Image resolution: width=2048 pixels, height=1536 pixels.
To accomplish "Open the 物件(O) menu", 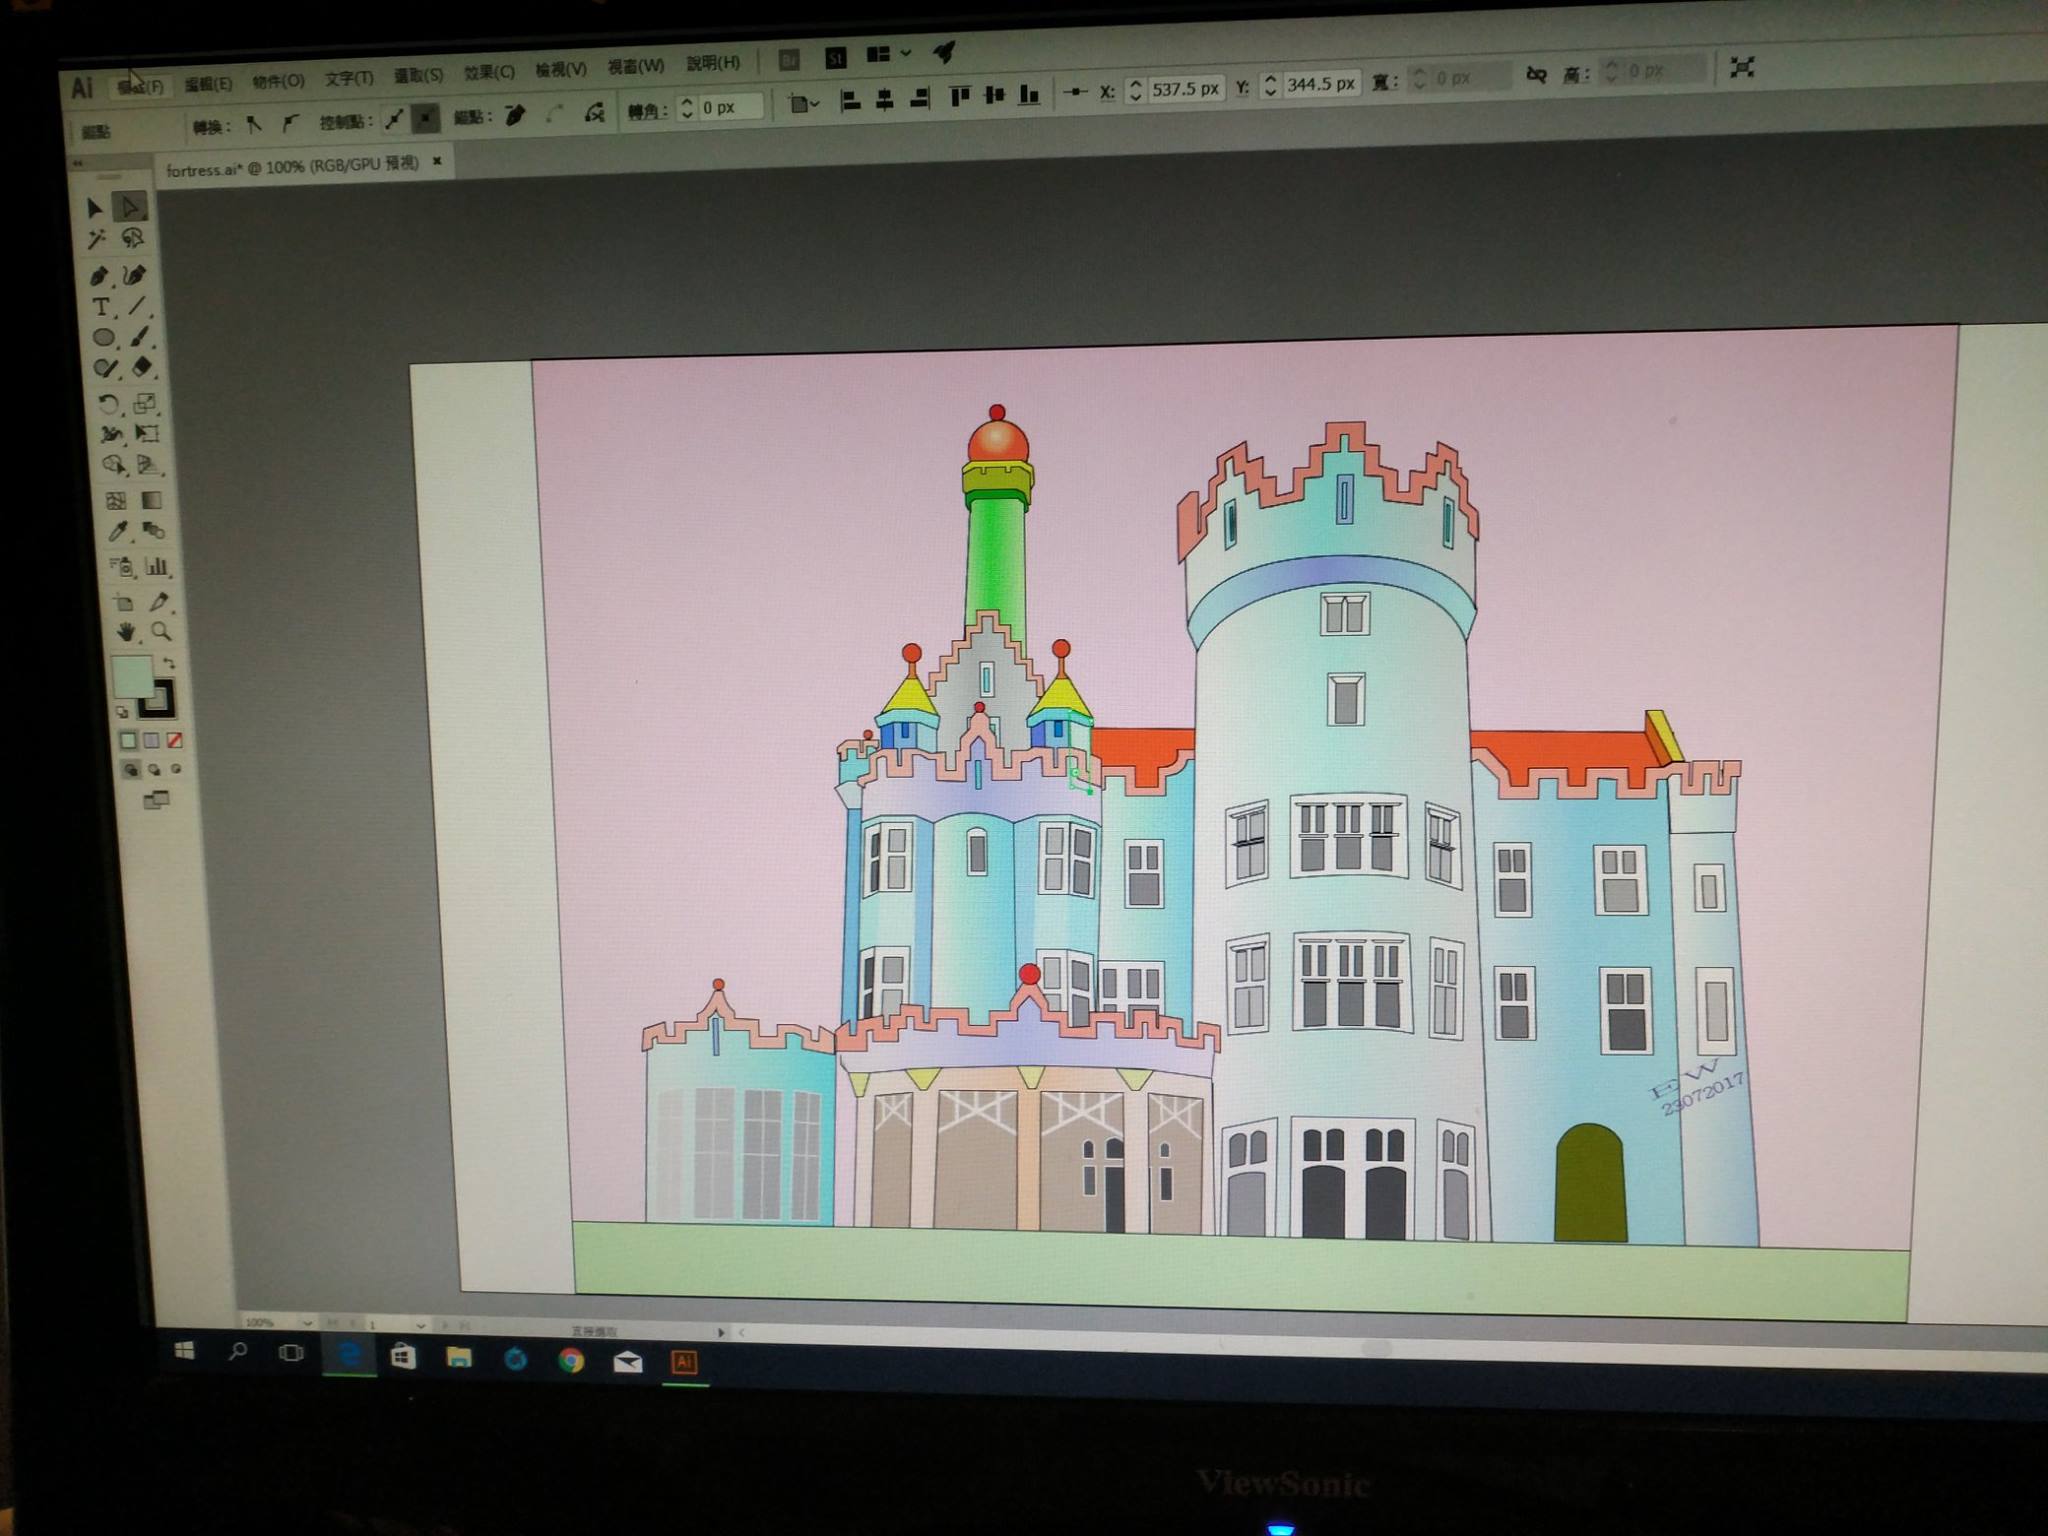I will point(278,81).
